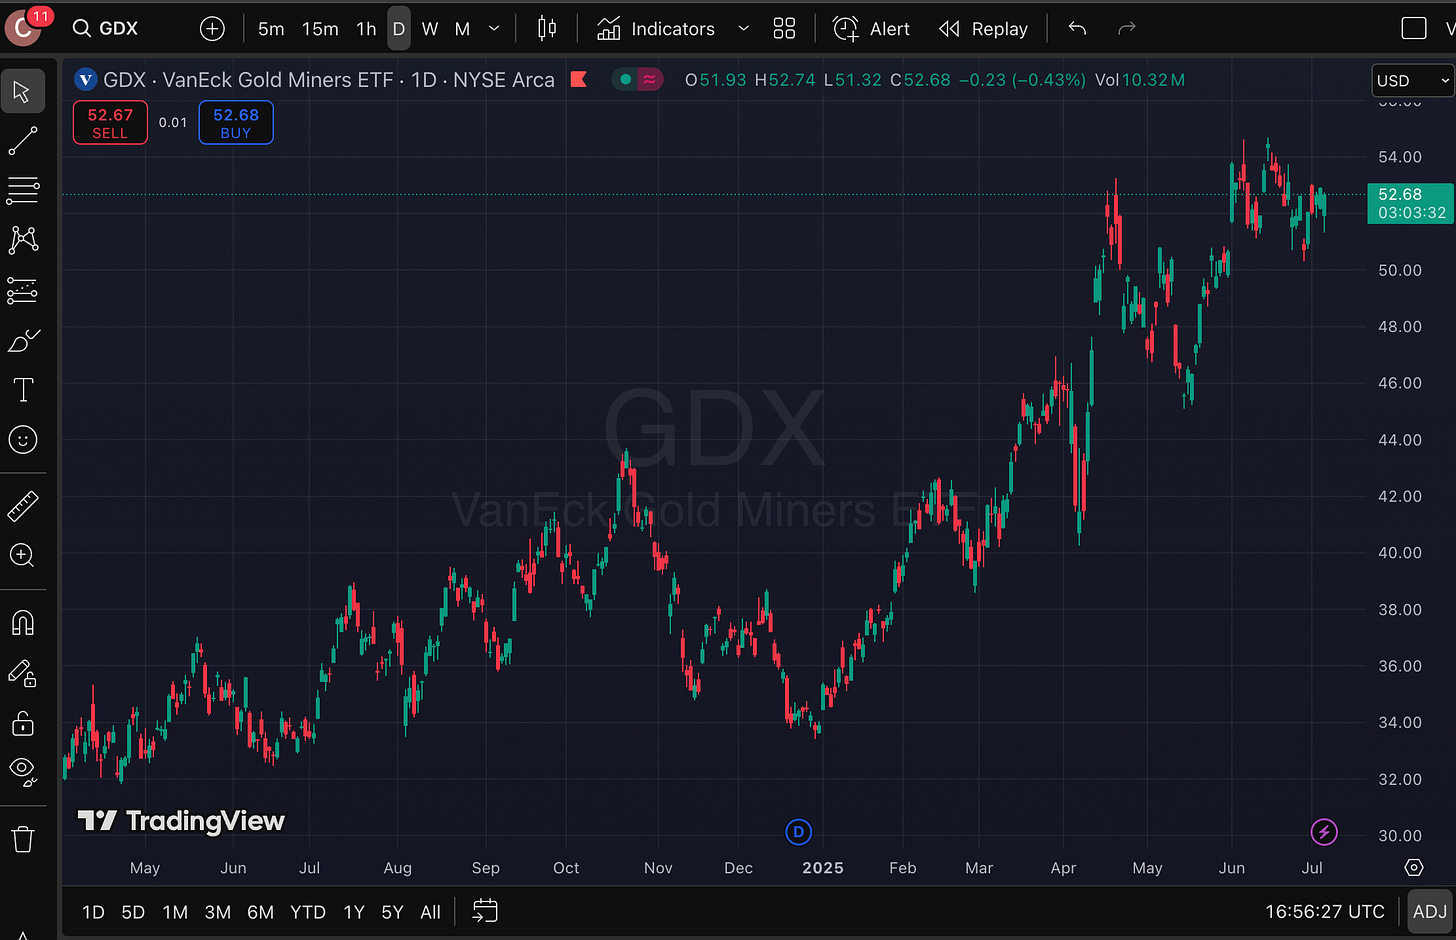Select the brush drawing tool
The width and height of the screenshot is (1456, 940).
[22, 340]
